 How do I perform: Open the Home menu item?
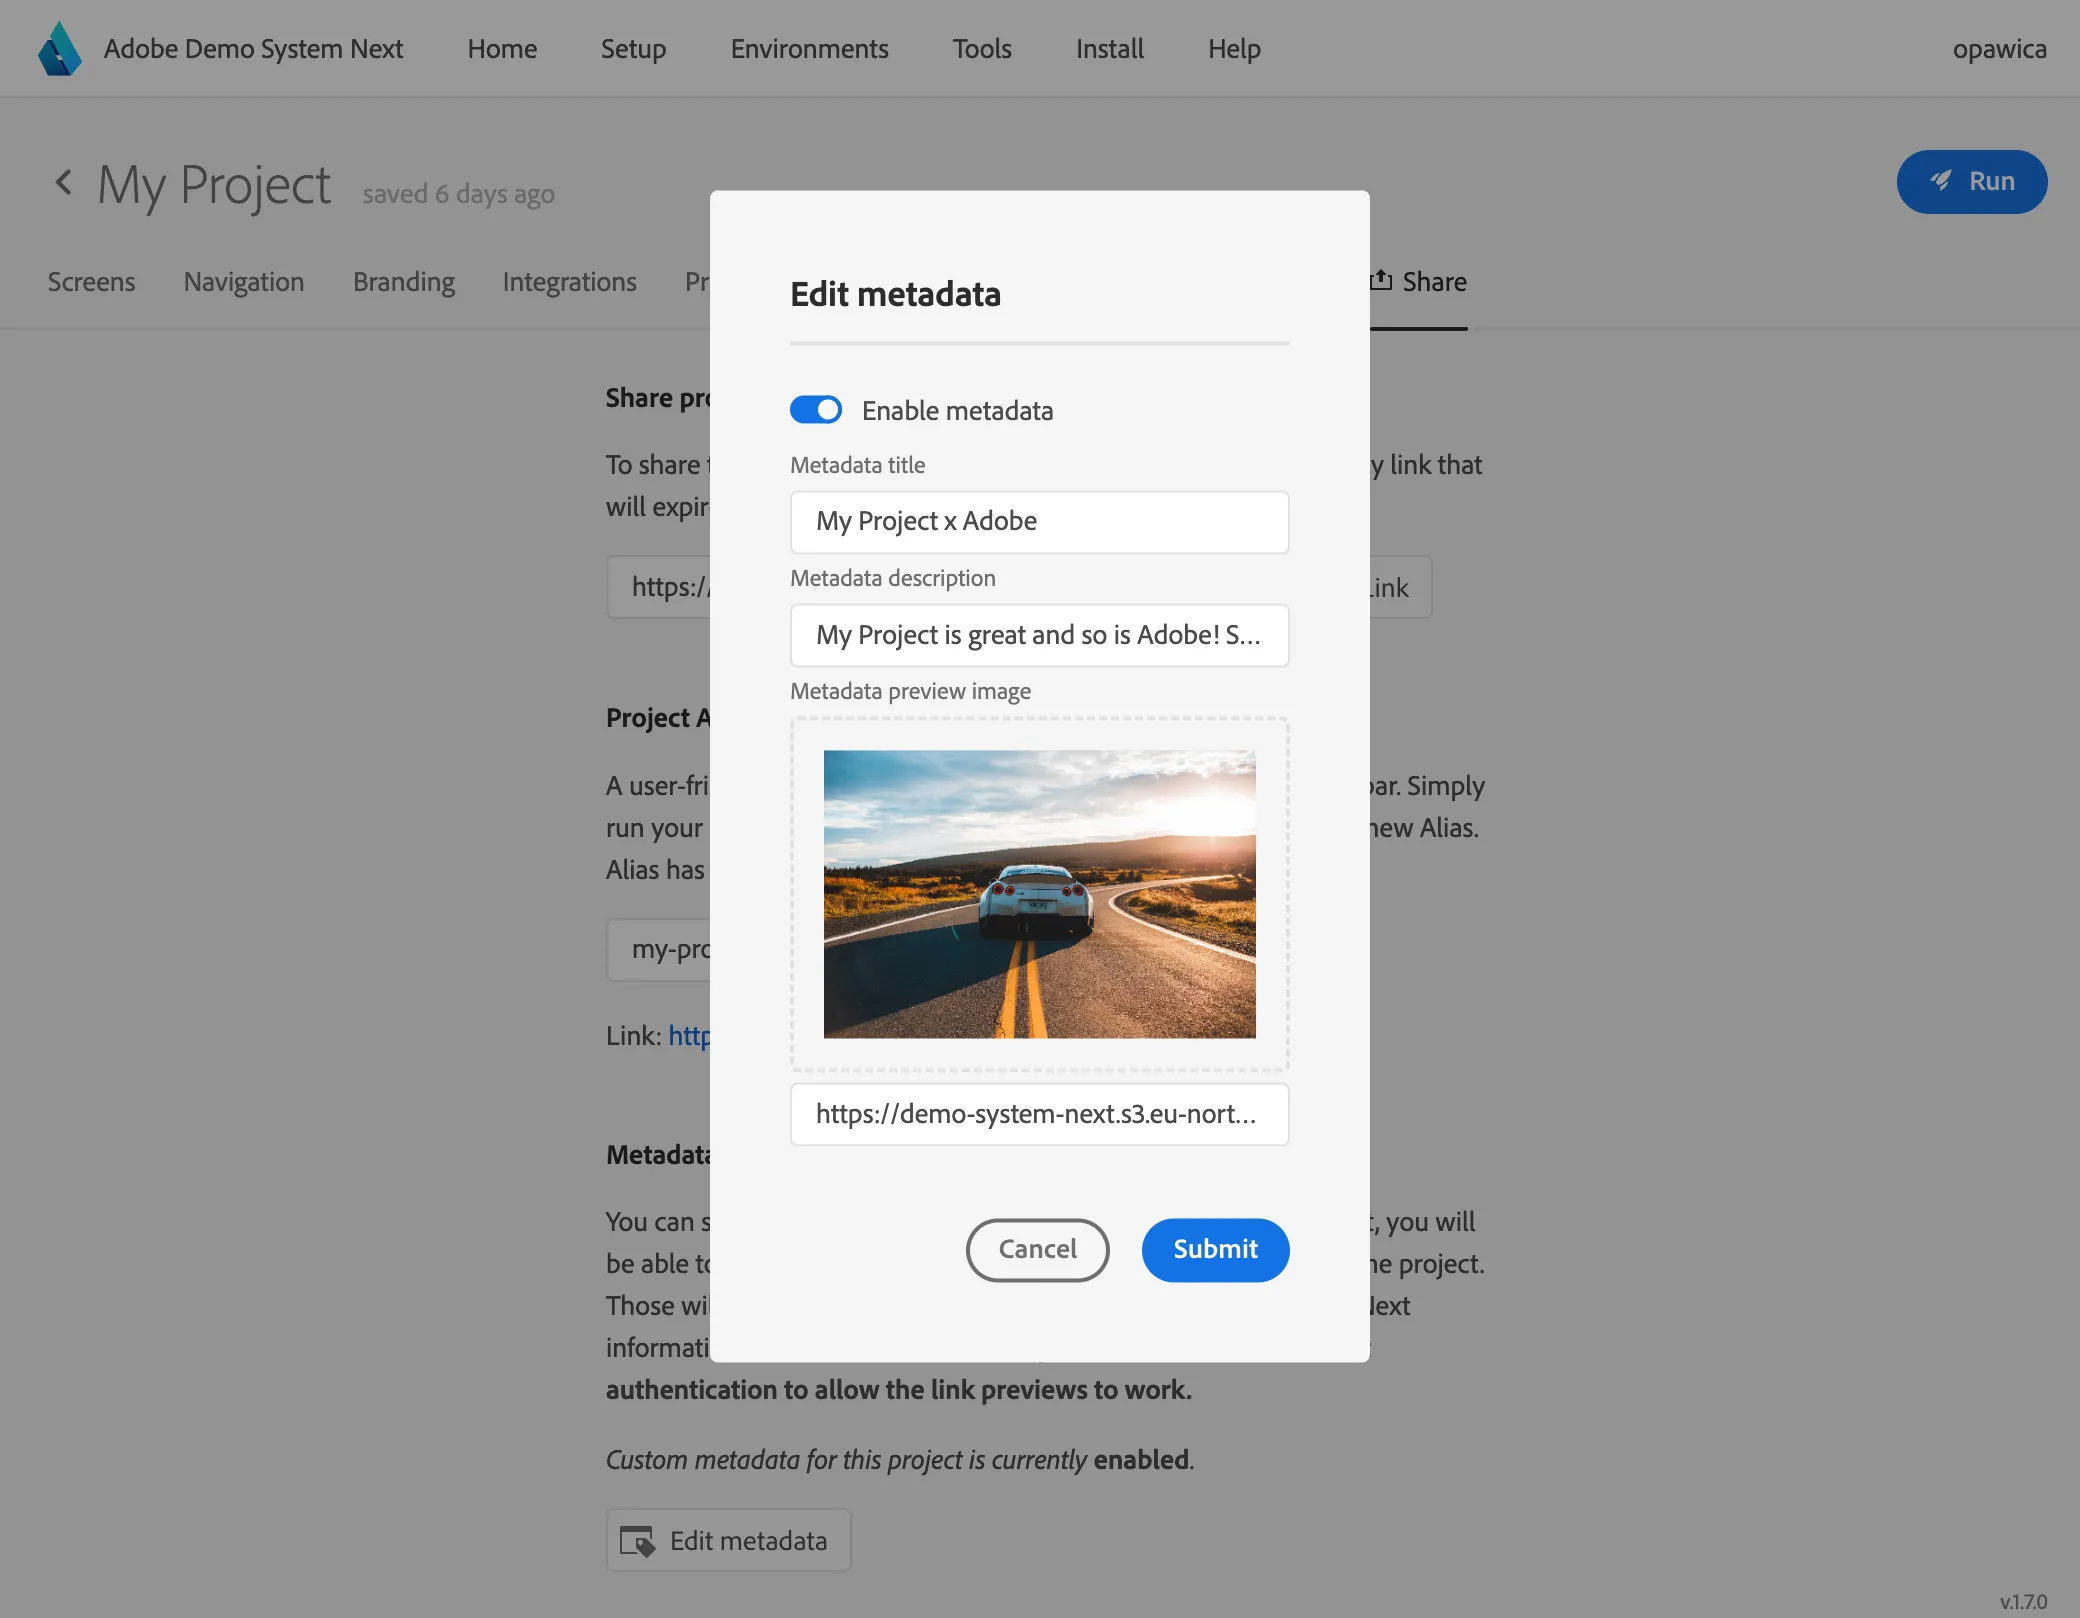tap(502, 49)
